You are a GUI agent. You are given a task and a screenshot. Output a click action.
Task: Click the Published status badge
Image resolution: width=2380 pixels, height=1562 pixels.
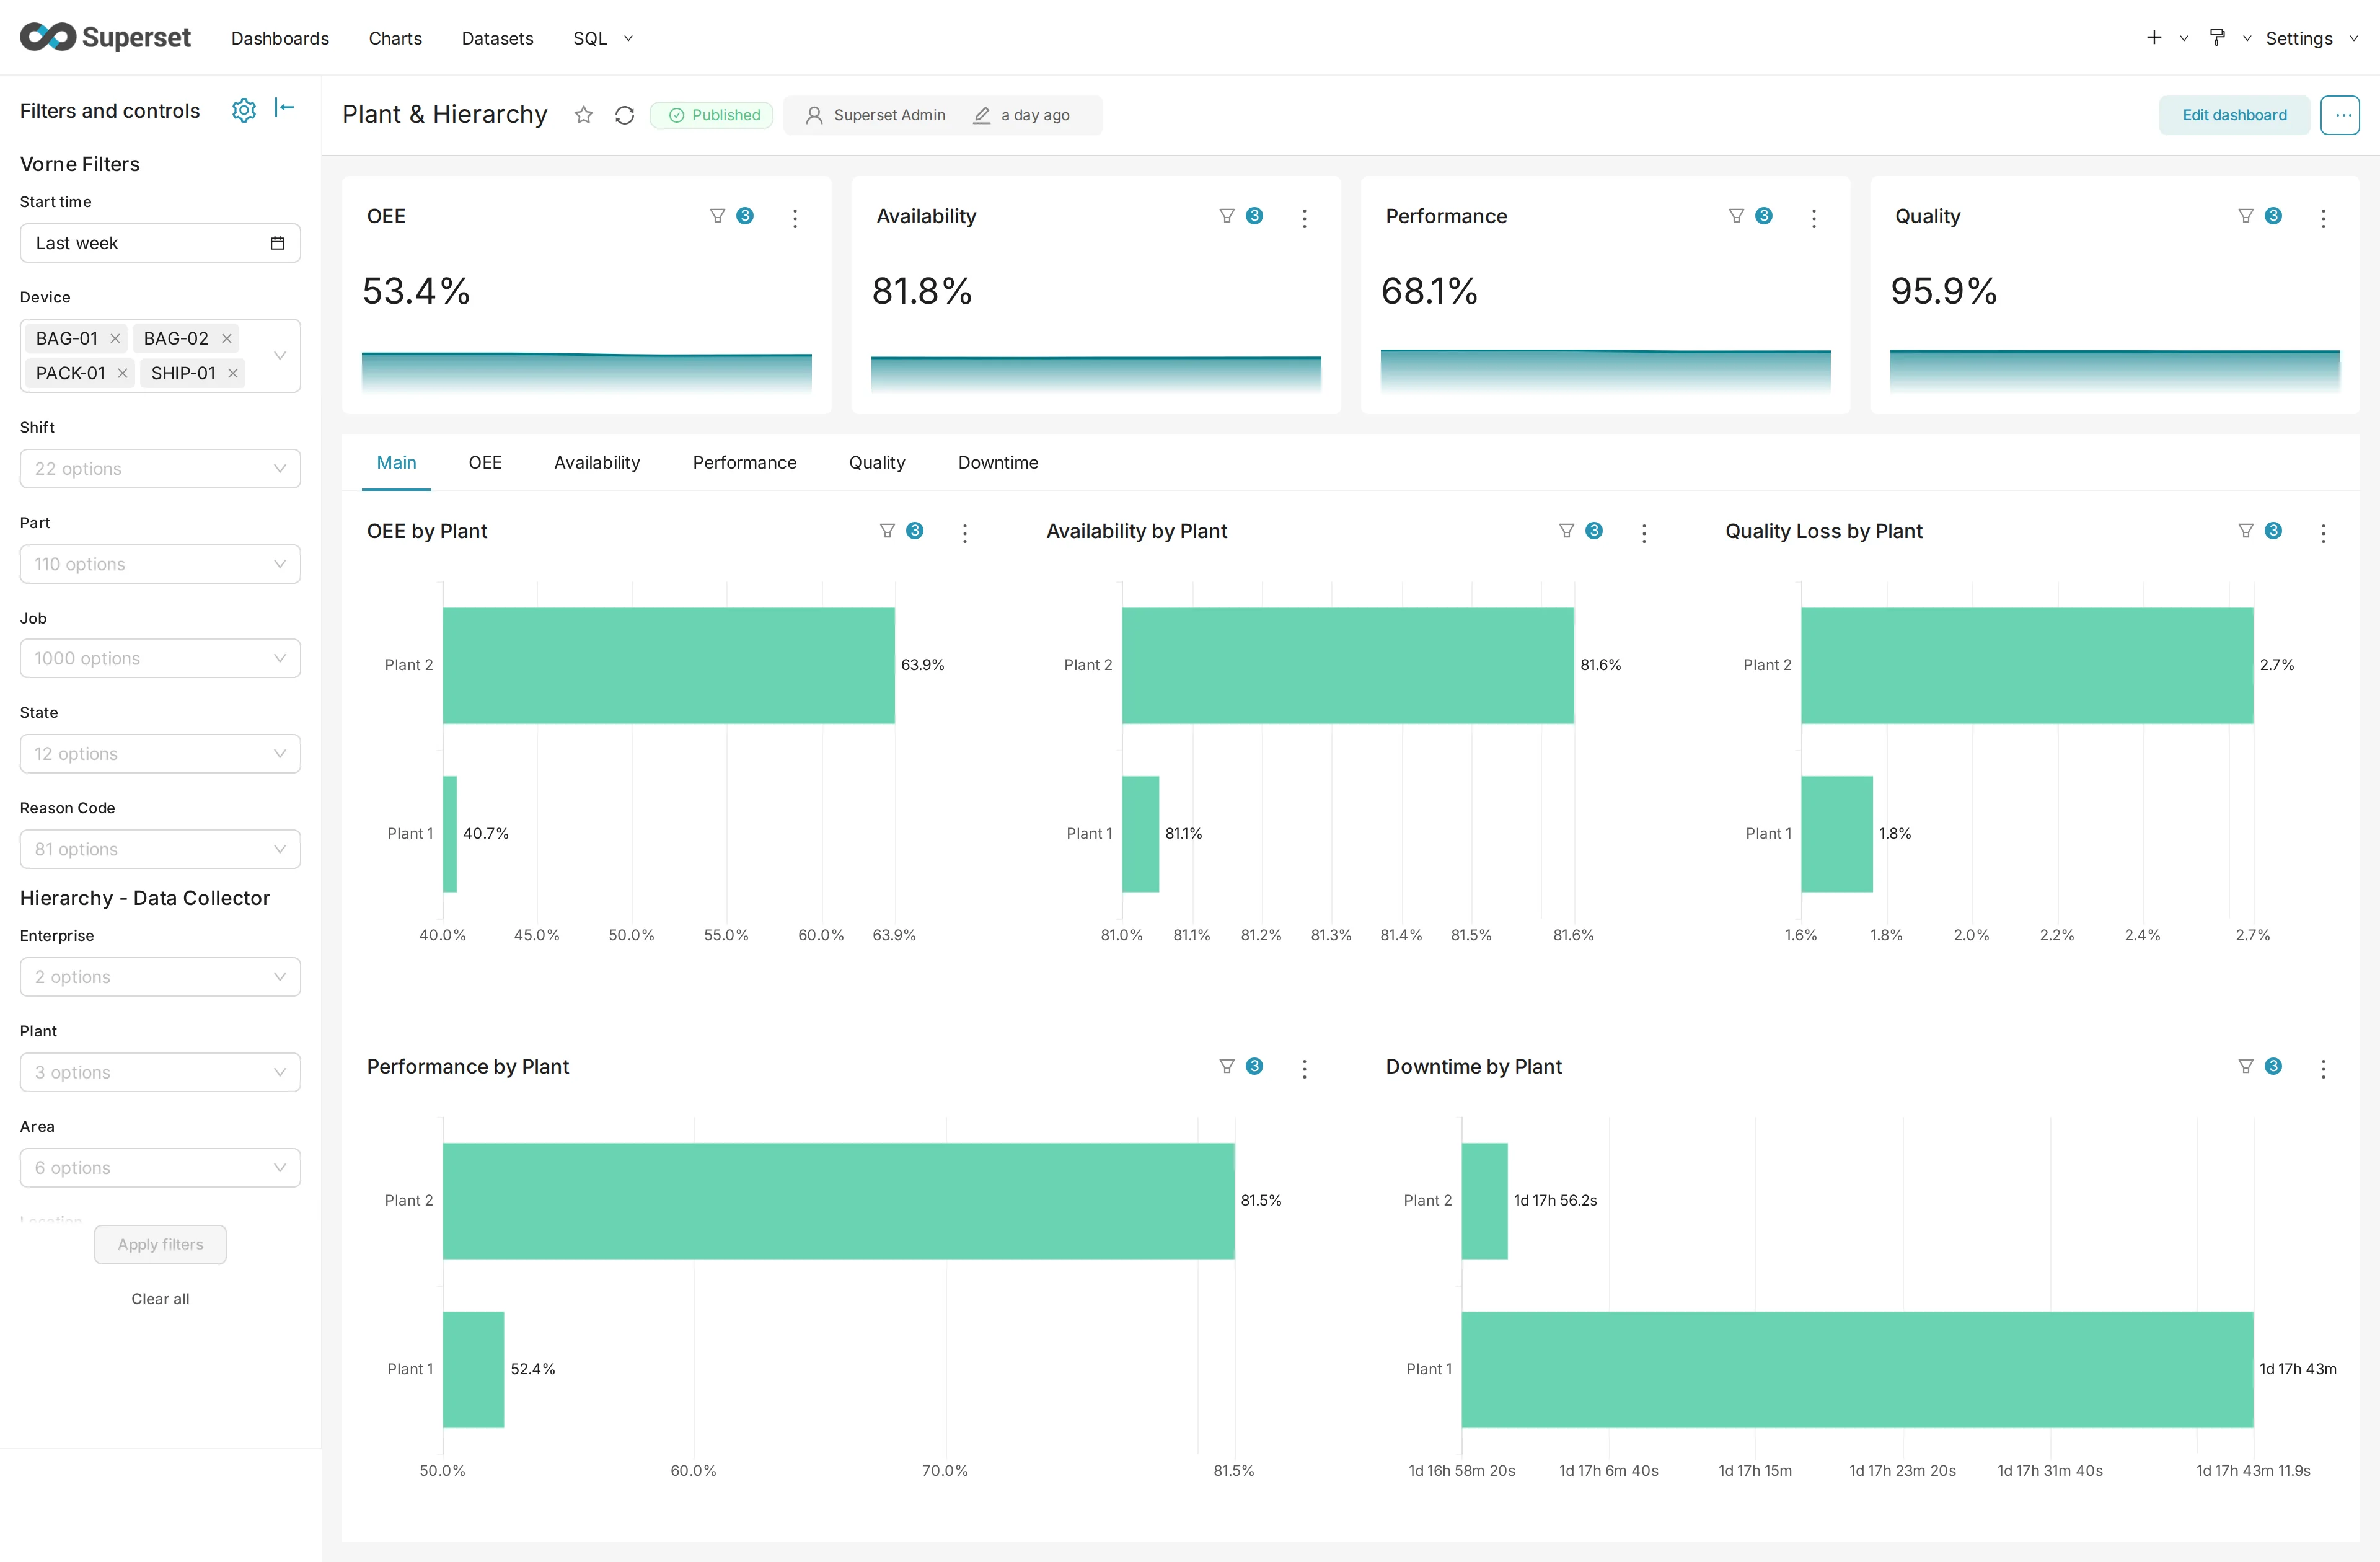click(x=711, y=115)
